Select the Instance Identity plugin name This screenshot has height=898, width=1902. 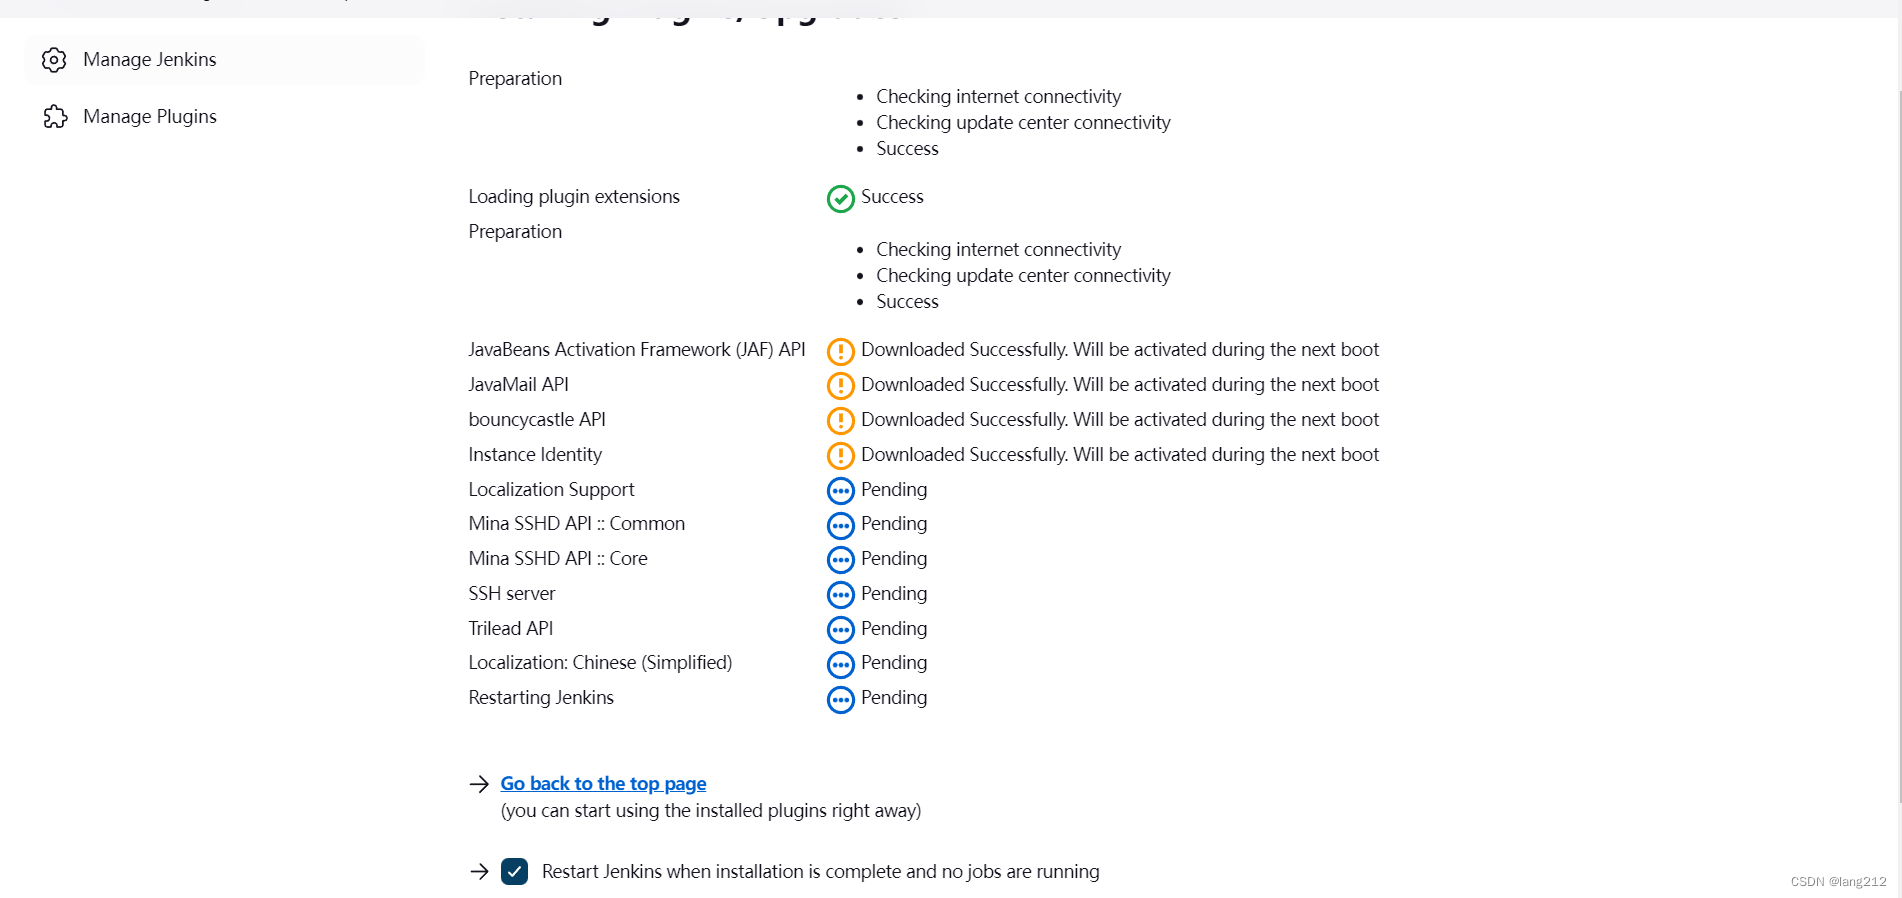[x=535, y=455]
